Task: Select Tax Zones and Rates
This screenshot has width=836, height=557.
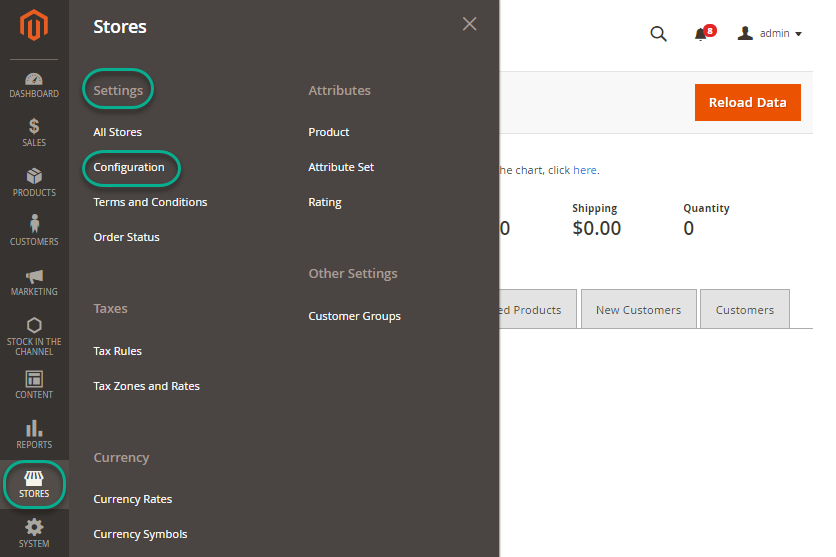Action: [x=146, y=386]
